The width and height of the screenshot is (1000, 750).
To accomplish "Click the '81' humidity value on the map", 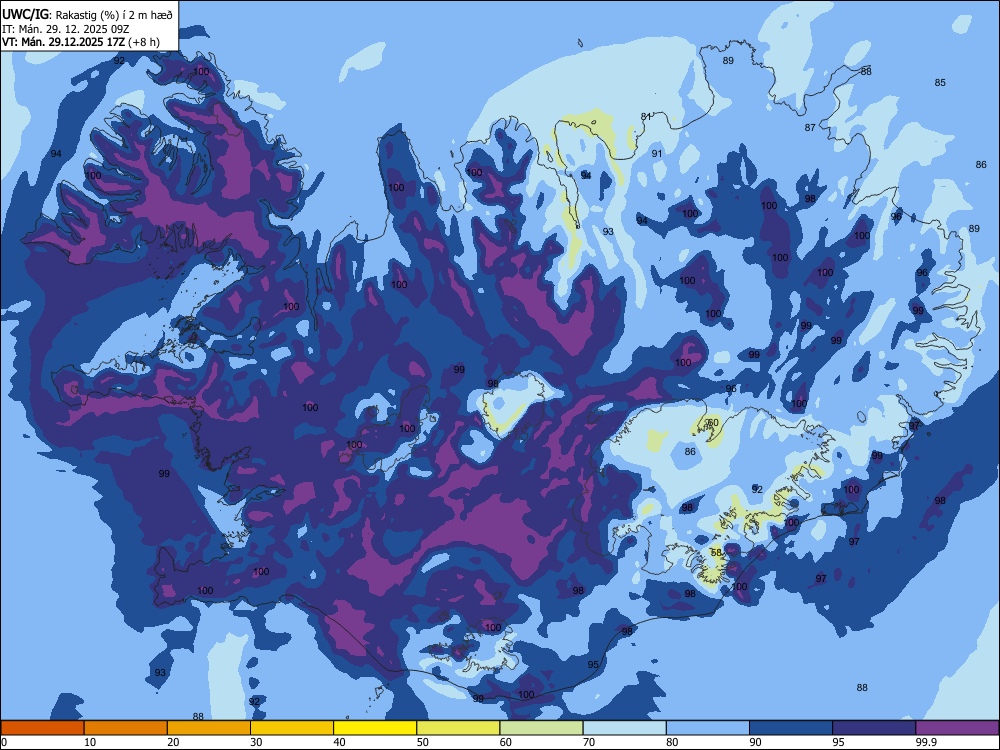I will click(x=646, y=117).
